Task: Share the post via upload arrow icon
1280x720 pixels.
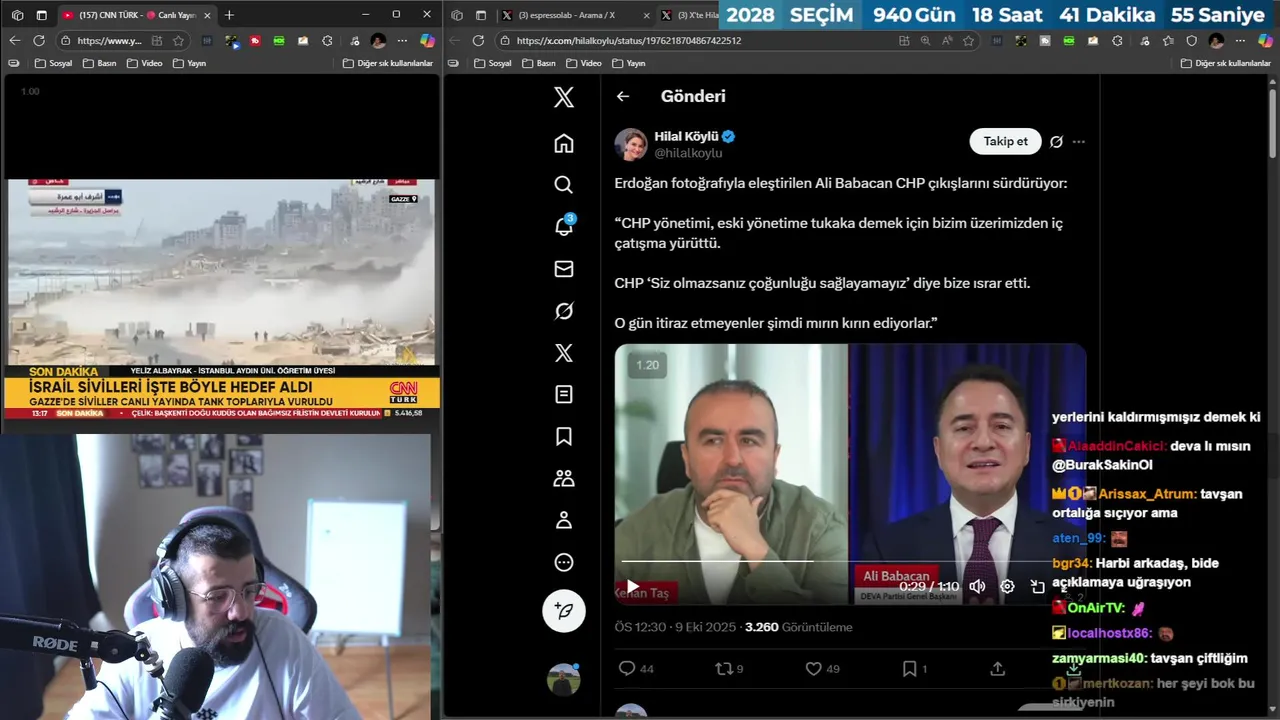Action: coord(997,669)
